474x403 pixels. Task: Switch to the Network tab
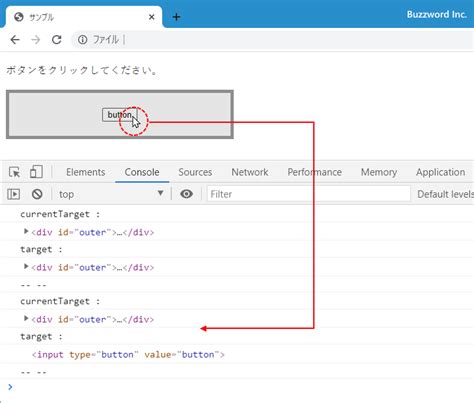pos(250,172)
